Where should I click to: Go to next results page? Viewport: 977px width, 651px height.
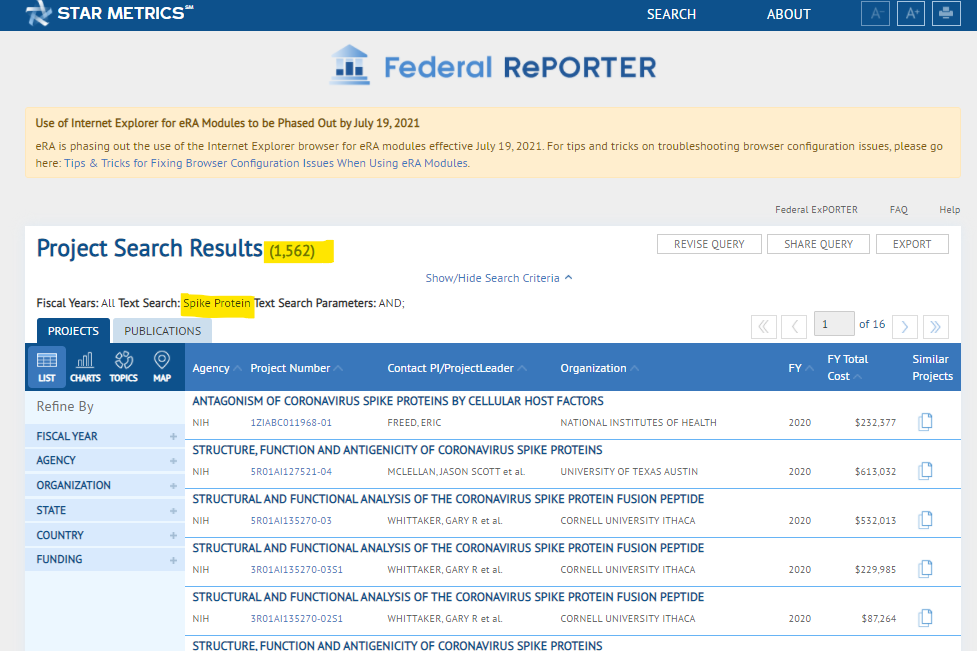pos(905,326)
